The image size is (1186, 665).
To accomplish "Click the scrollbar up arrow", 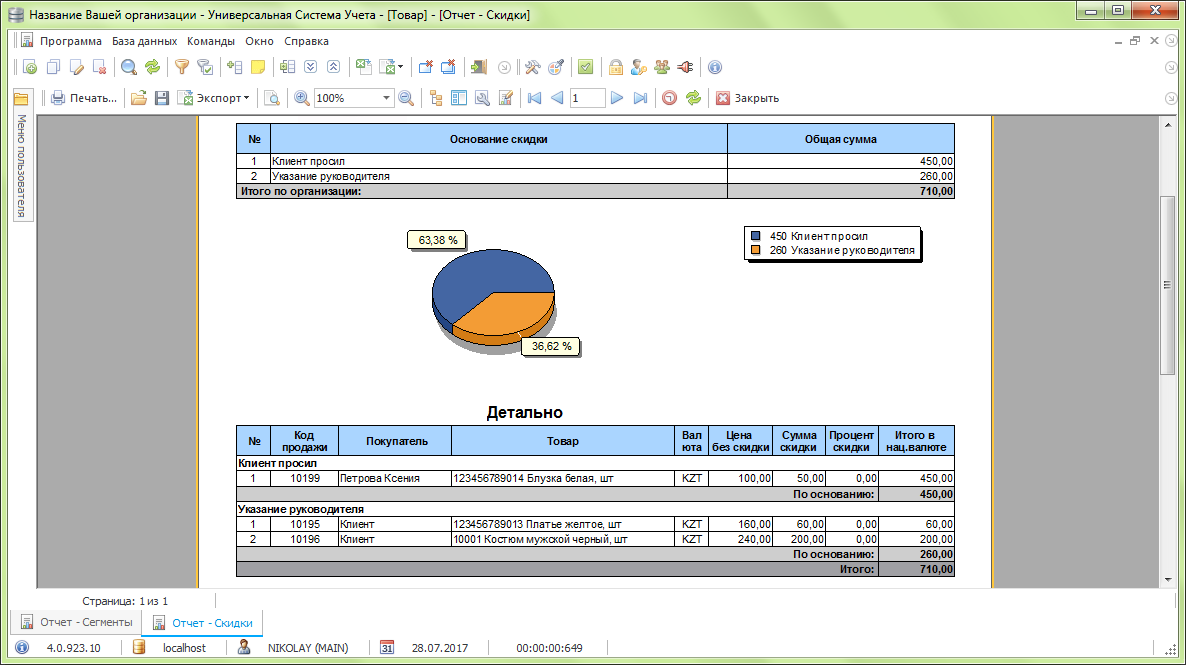I will point(1167,125).
